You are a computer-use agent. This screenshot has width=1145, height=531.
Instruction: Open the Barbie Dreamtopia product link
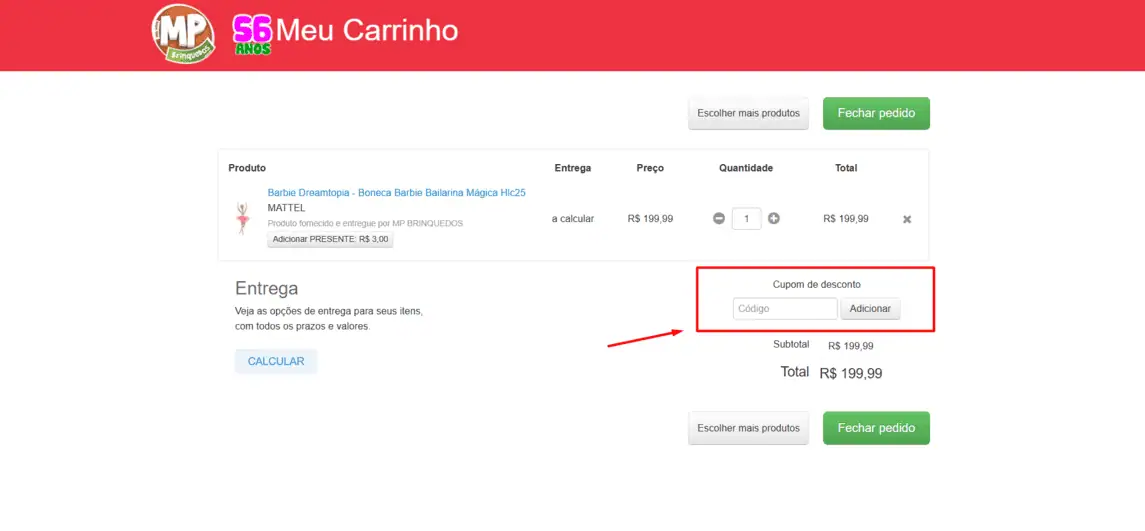(397, 193)
